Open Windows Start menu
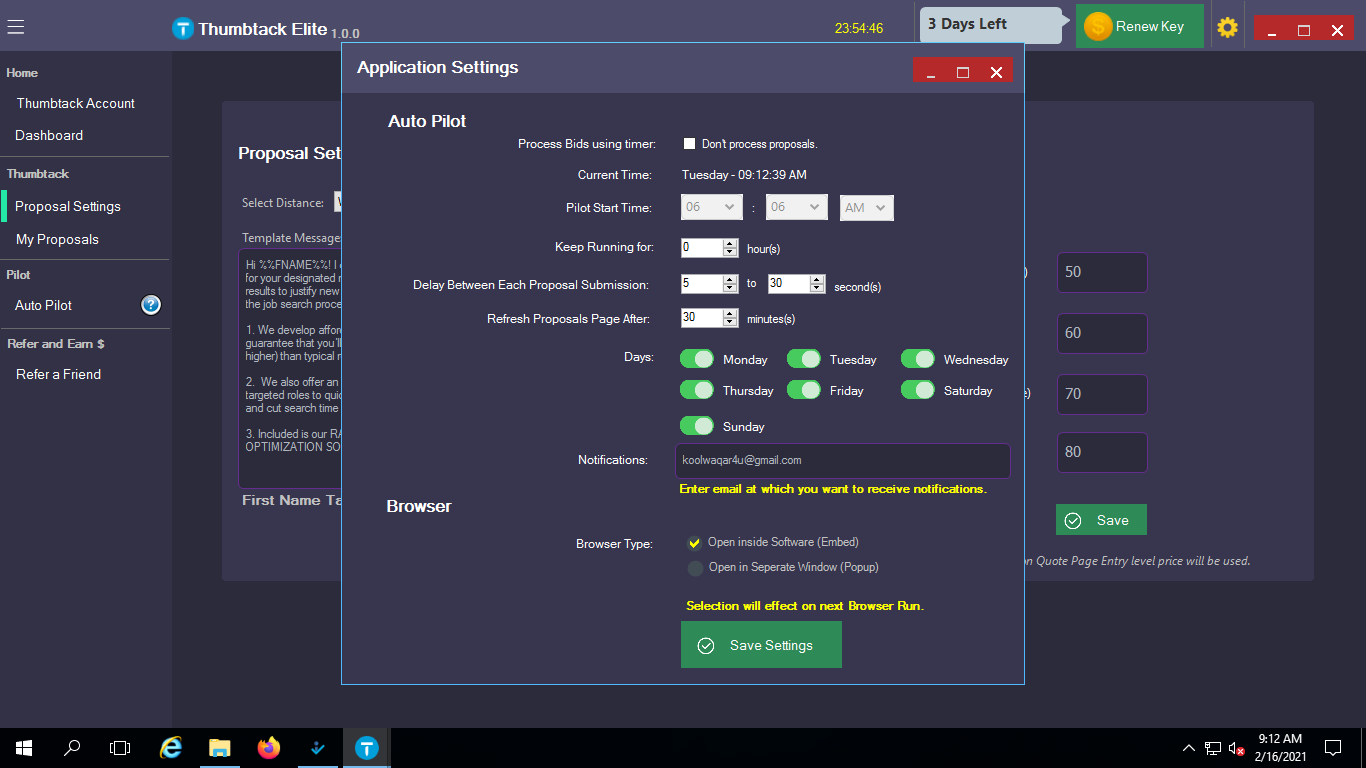Image resolution: width=1366 pixels, height=768 pixels. 24,748
